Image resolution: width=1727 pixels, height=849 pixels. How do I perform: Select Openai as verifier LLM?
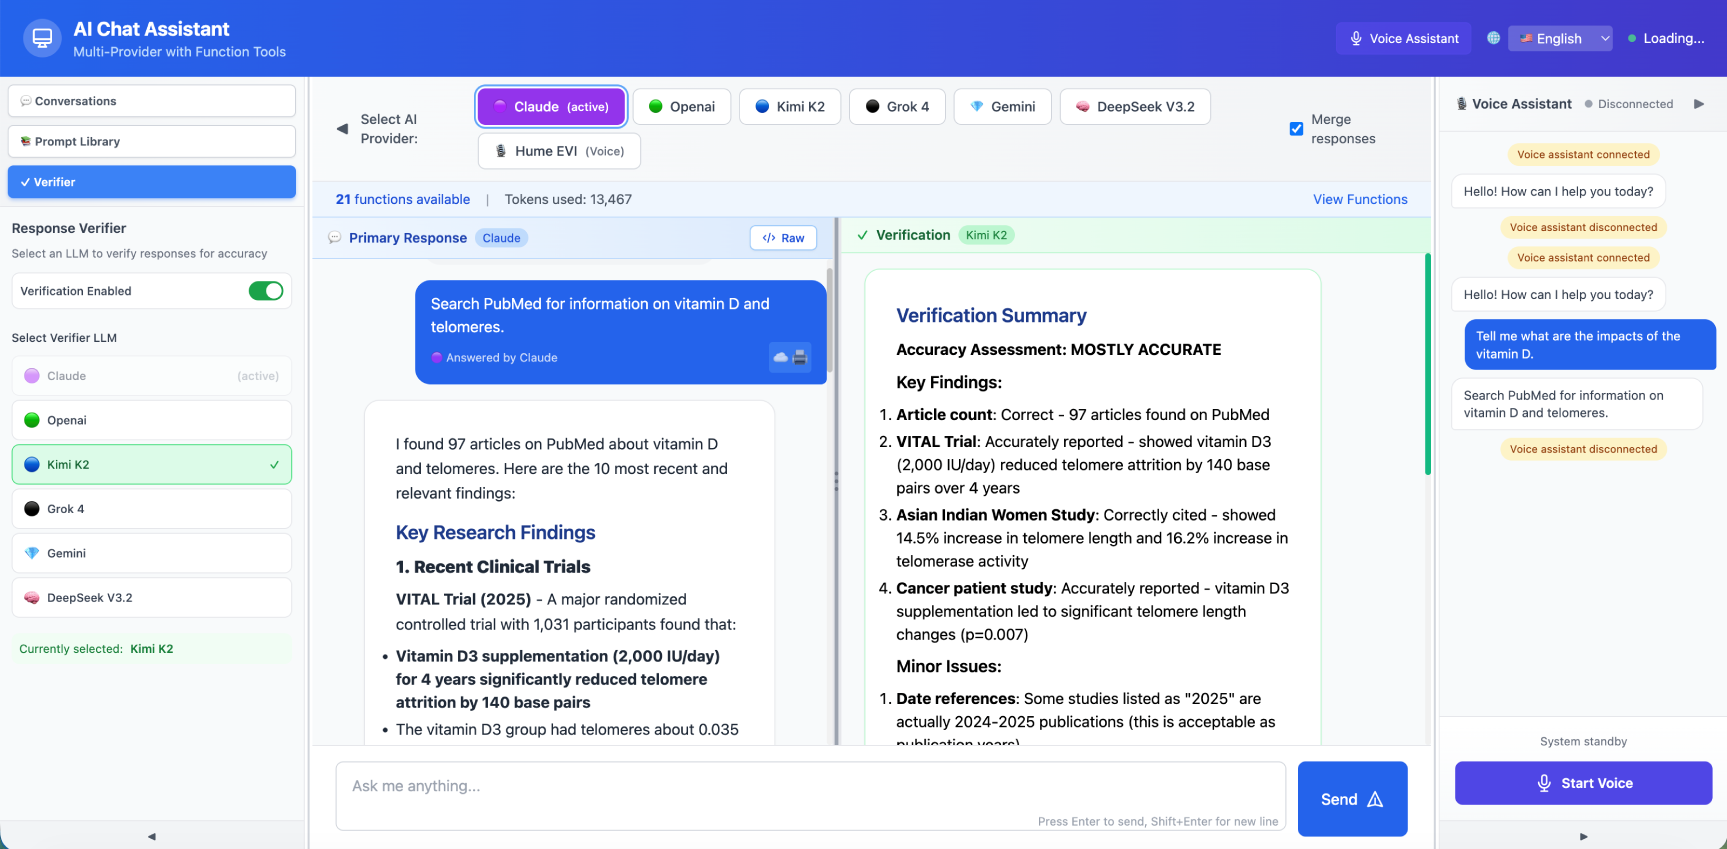[152, 420]
